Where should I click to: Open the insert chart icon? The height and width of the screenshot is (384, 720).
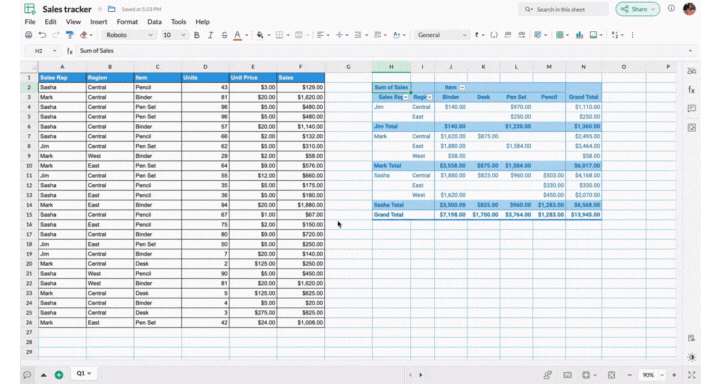(579, 35)
